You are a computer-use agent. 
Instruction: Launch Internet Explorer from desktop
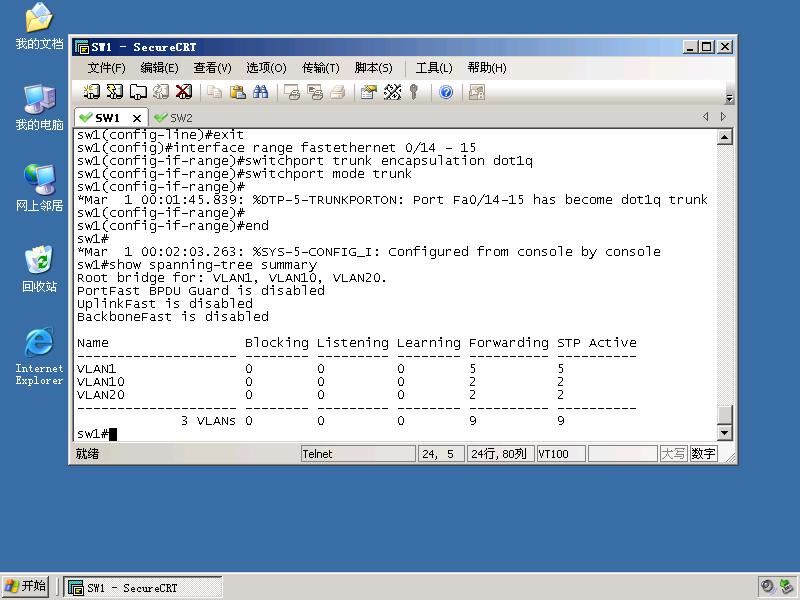point(39,356)
